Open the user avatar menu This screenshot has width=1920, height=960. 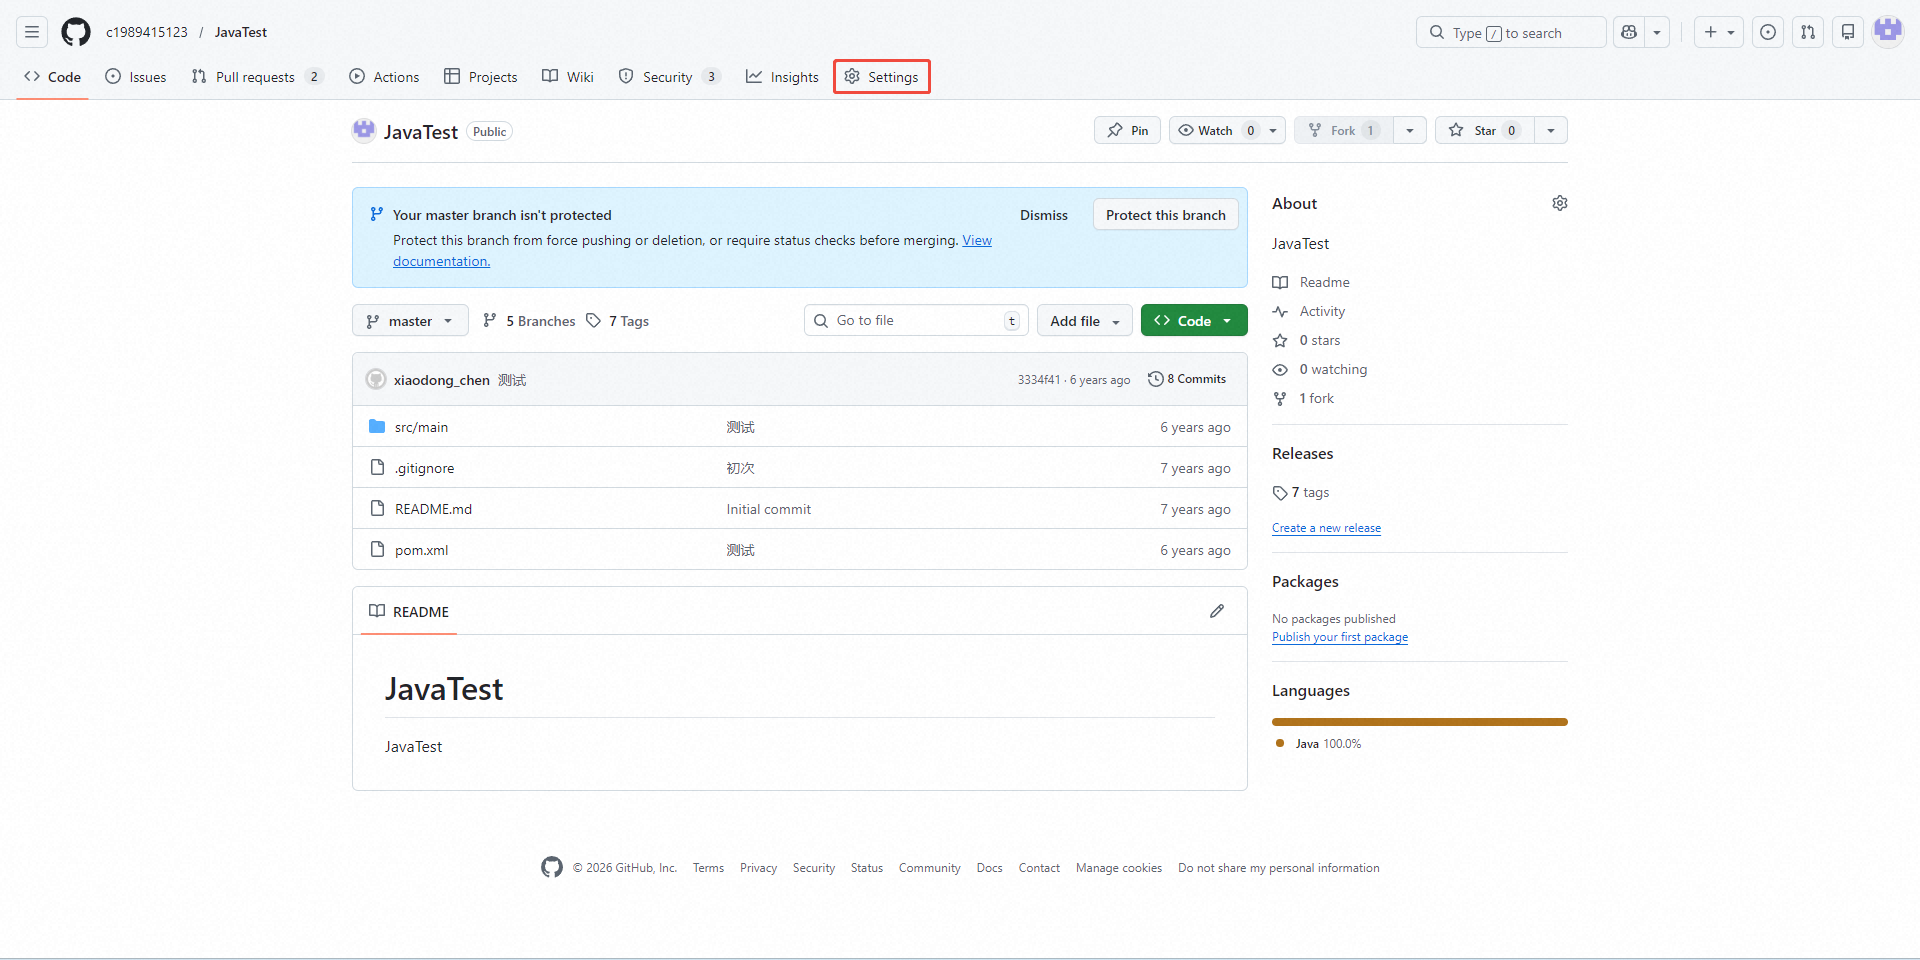click(1888, 32)
